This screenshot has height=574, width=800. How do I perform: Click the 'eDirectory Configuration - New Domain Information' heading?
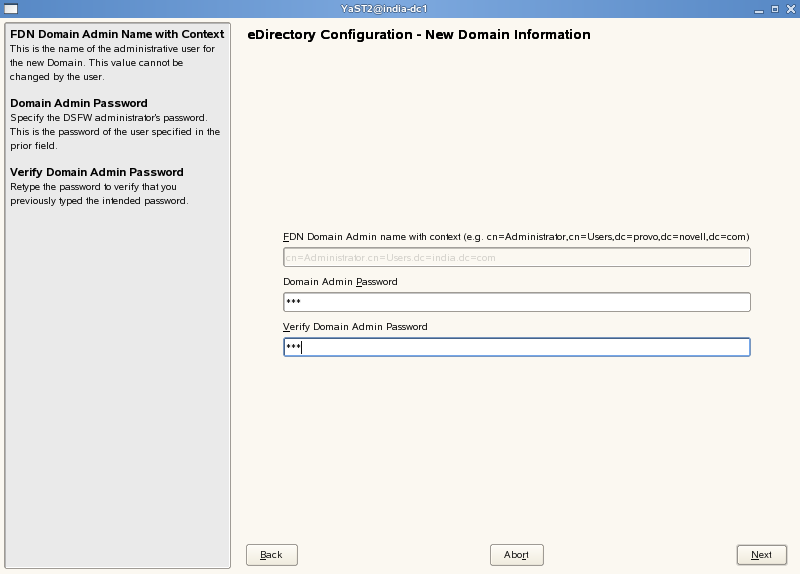[419, 35]
